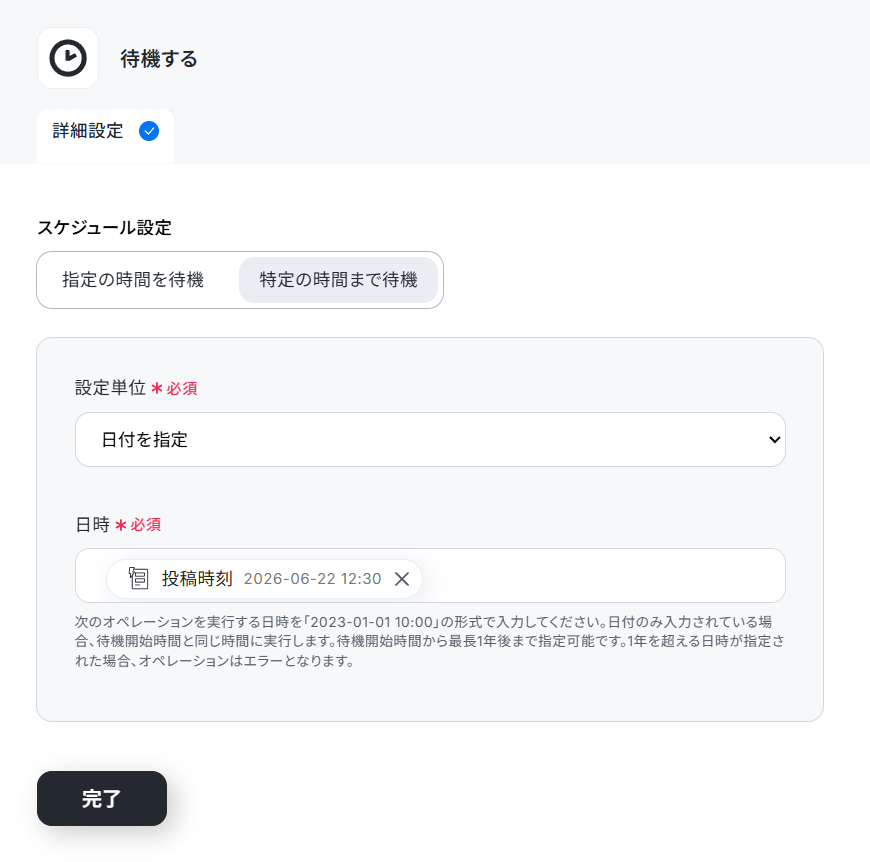Click the 2026-06-22 12:30 value in the chip
Screen dimensions: 870x862
tap(312, 579)
